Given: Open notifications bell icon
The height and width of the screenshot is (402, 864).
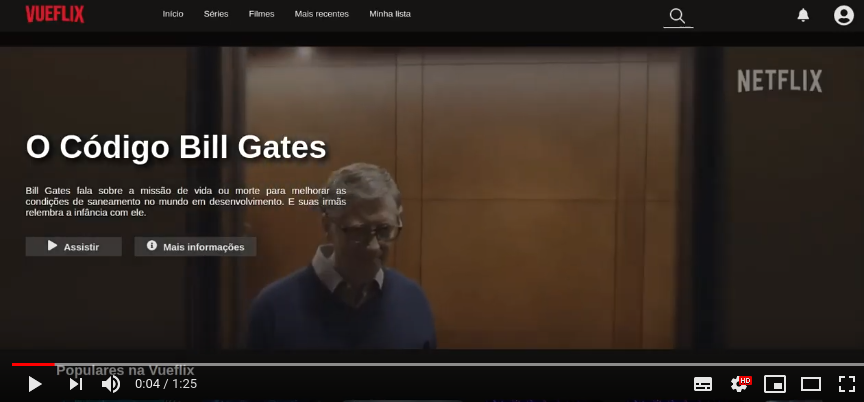Looking at the screenshot, I should [803, 15].
